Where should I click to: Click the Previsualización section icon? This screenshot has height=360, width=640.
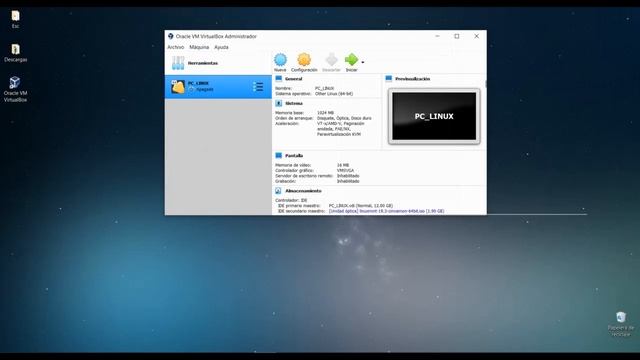click(389, 78)
